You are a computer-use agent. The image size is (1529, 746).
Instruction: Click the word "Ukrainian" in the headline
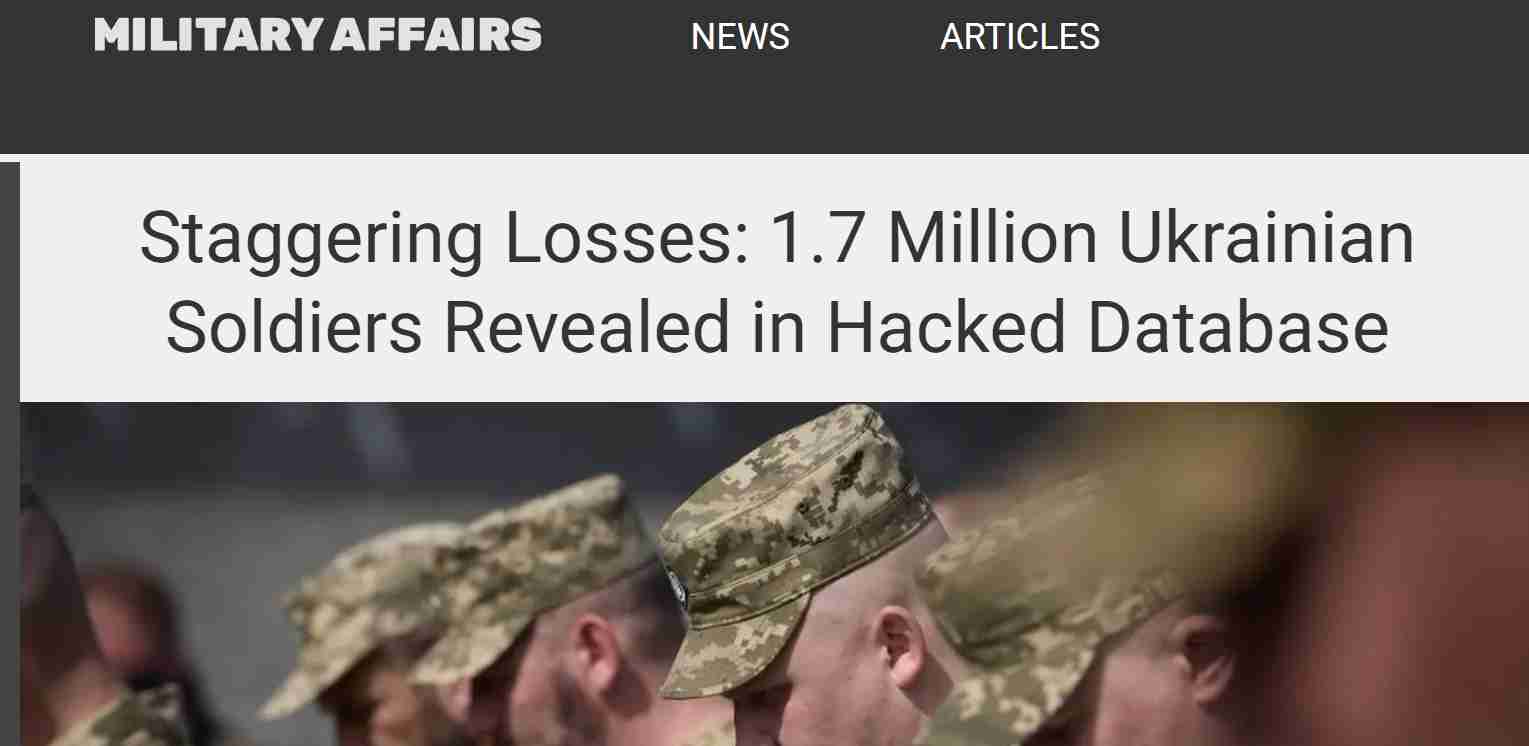click(1267, 239)
